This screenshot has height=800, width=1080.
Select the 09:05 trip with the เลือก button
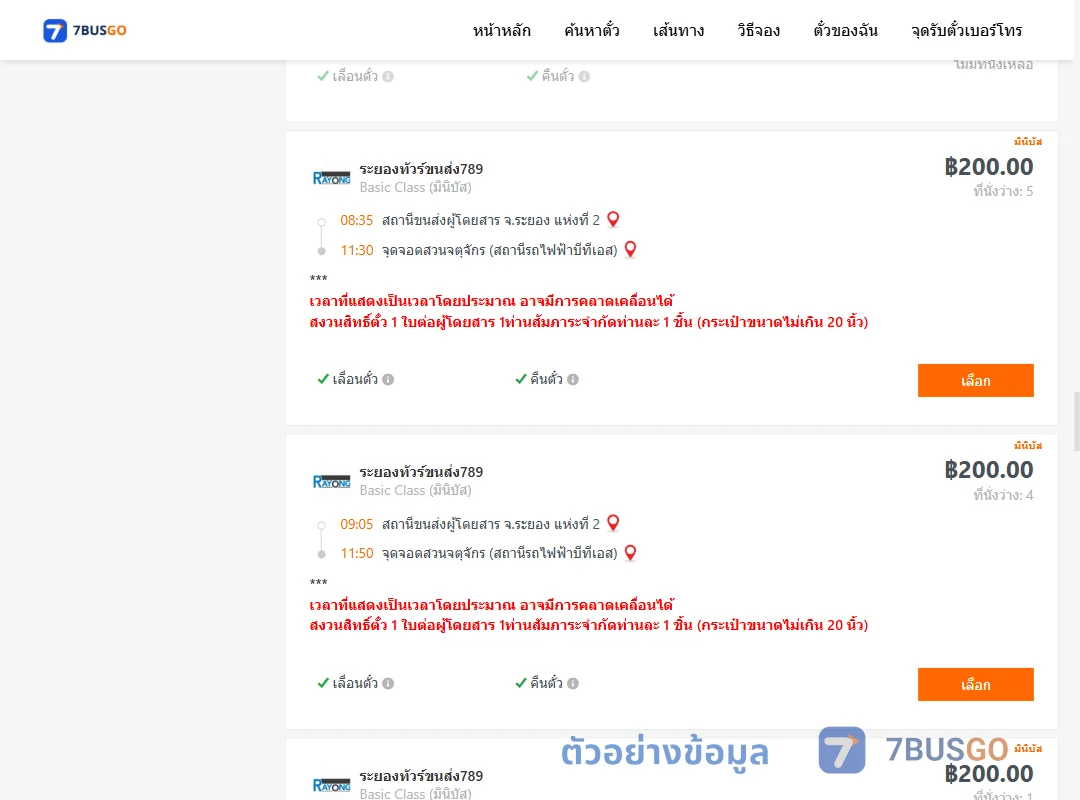pos(975,684)
